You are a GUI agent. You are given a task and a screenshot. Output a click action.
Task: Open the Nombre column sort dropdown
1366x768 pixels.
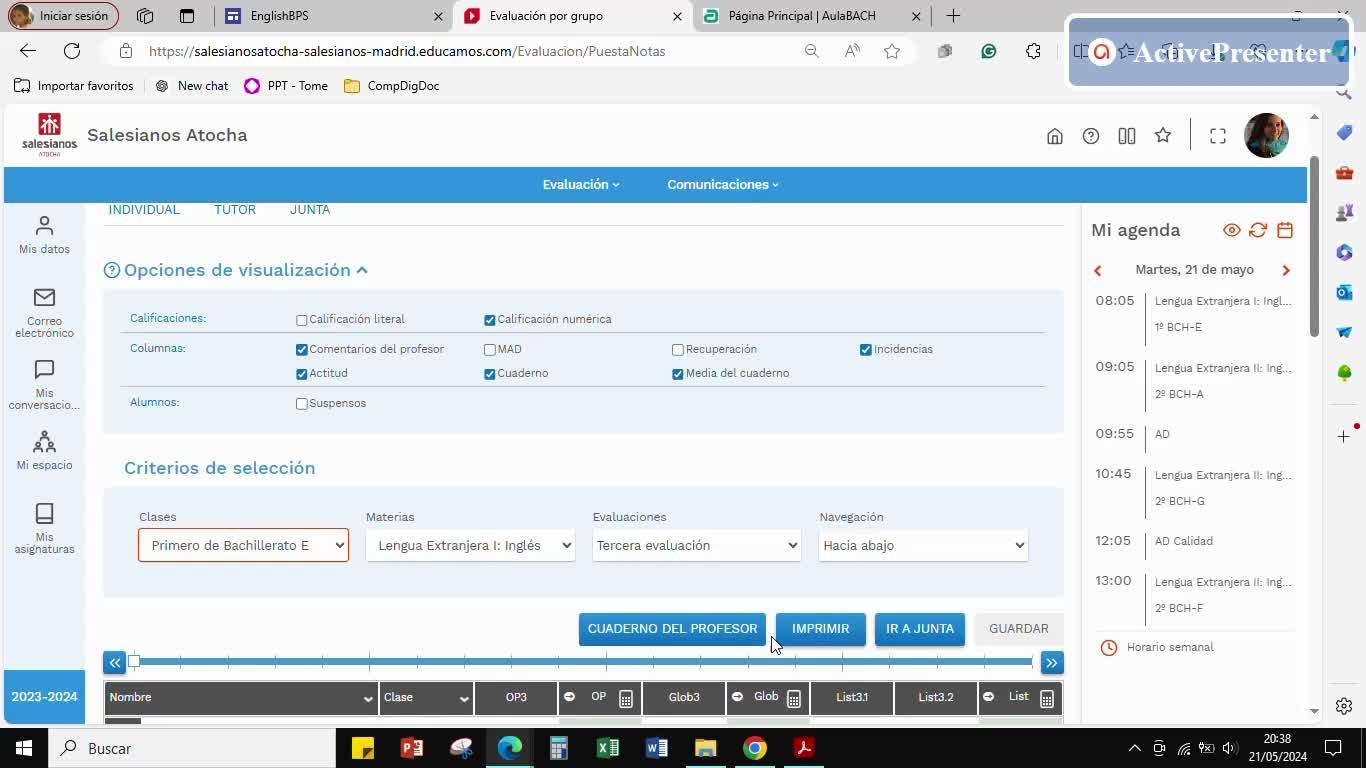368,698
